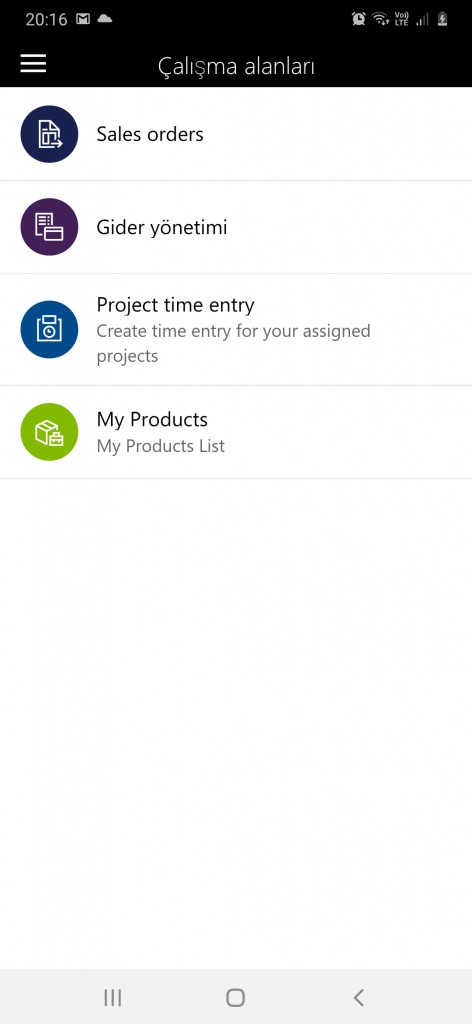The height and width of the screenshot is (1024, 472).
Task: Tap 'Create time entry for your assigned projects'
Action: [234, 344]
